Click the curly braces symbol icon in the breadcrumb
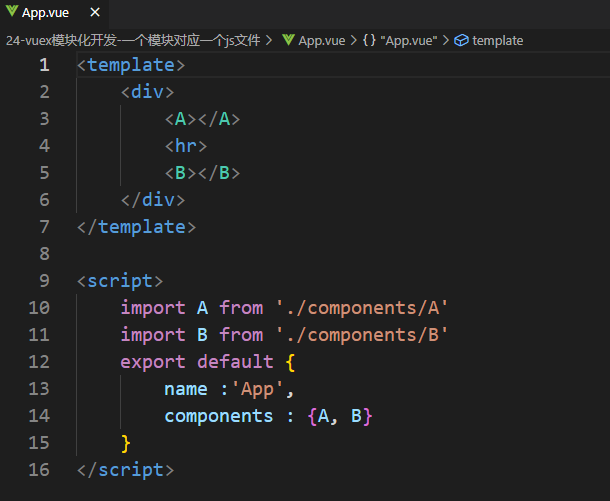 [x=369, y=40]
